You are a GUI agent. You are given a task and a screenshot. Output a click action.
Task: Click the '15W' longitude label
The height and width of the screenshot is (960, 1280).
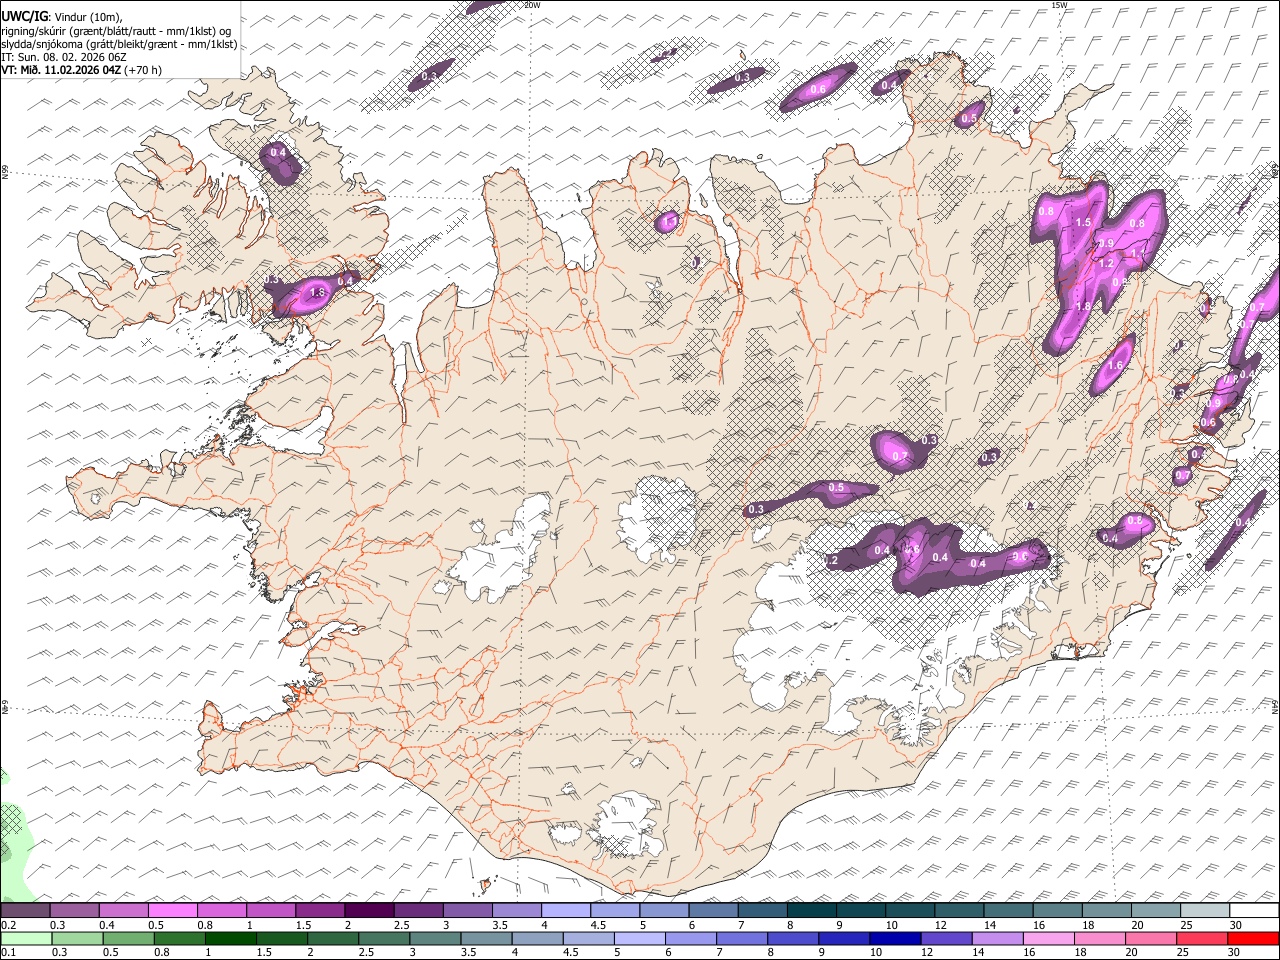coord(1058,5)
